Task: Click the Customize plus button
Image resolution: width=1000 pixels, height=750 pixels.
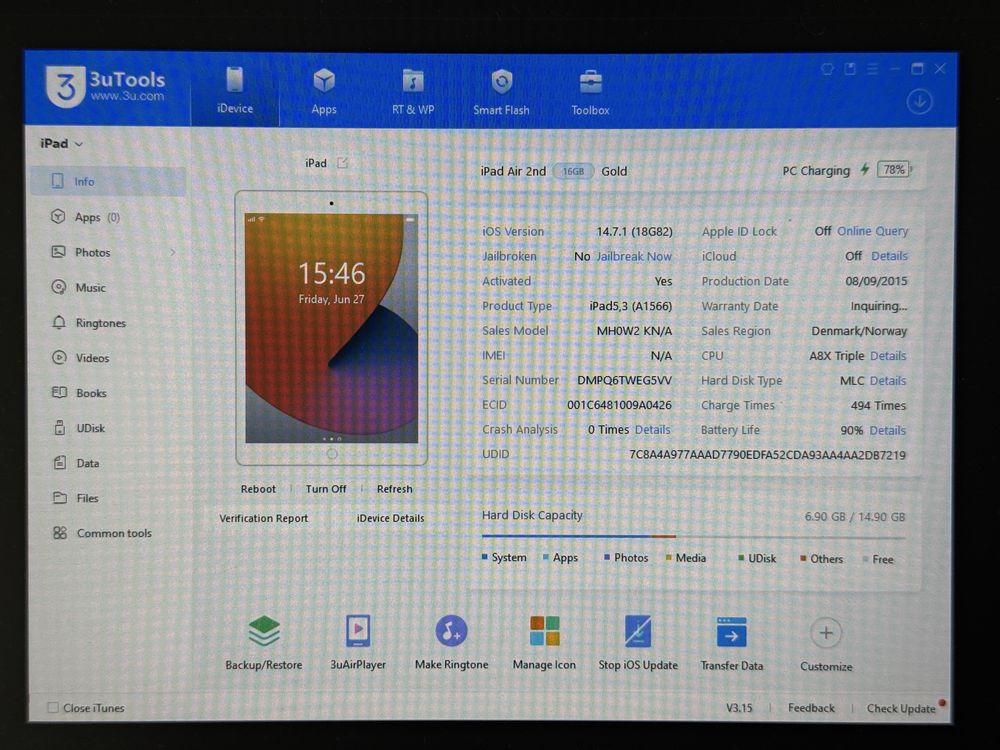Action: tap(826, 633)
